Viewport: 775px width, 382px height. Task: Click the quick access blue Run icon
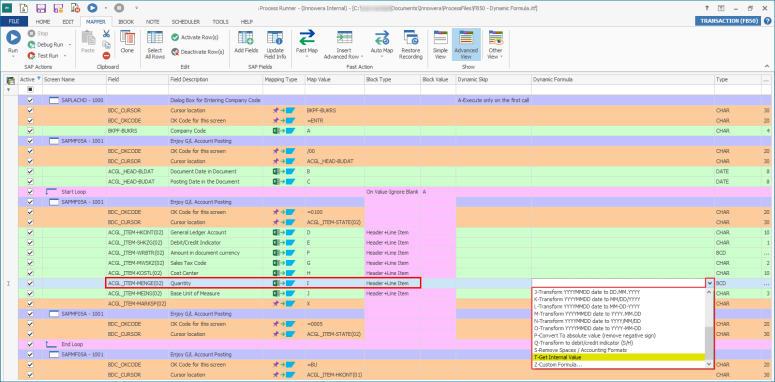point(92,8)
